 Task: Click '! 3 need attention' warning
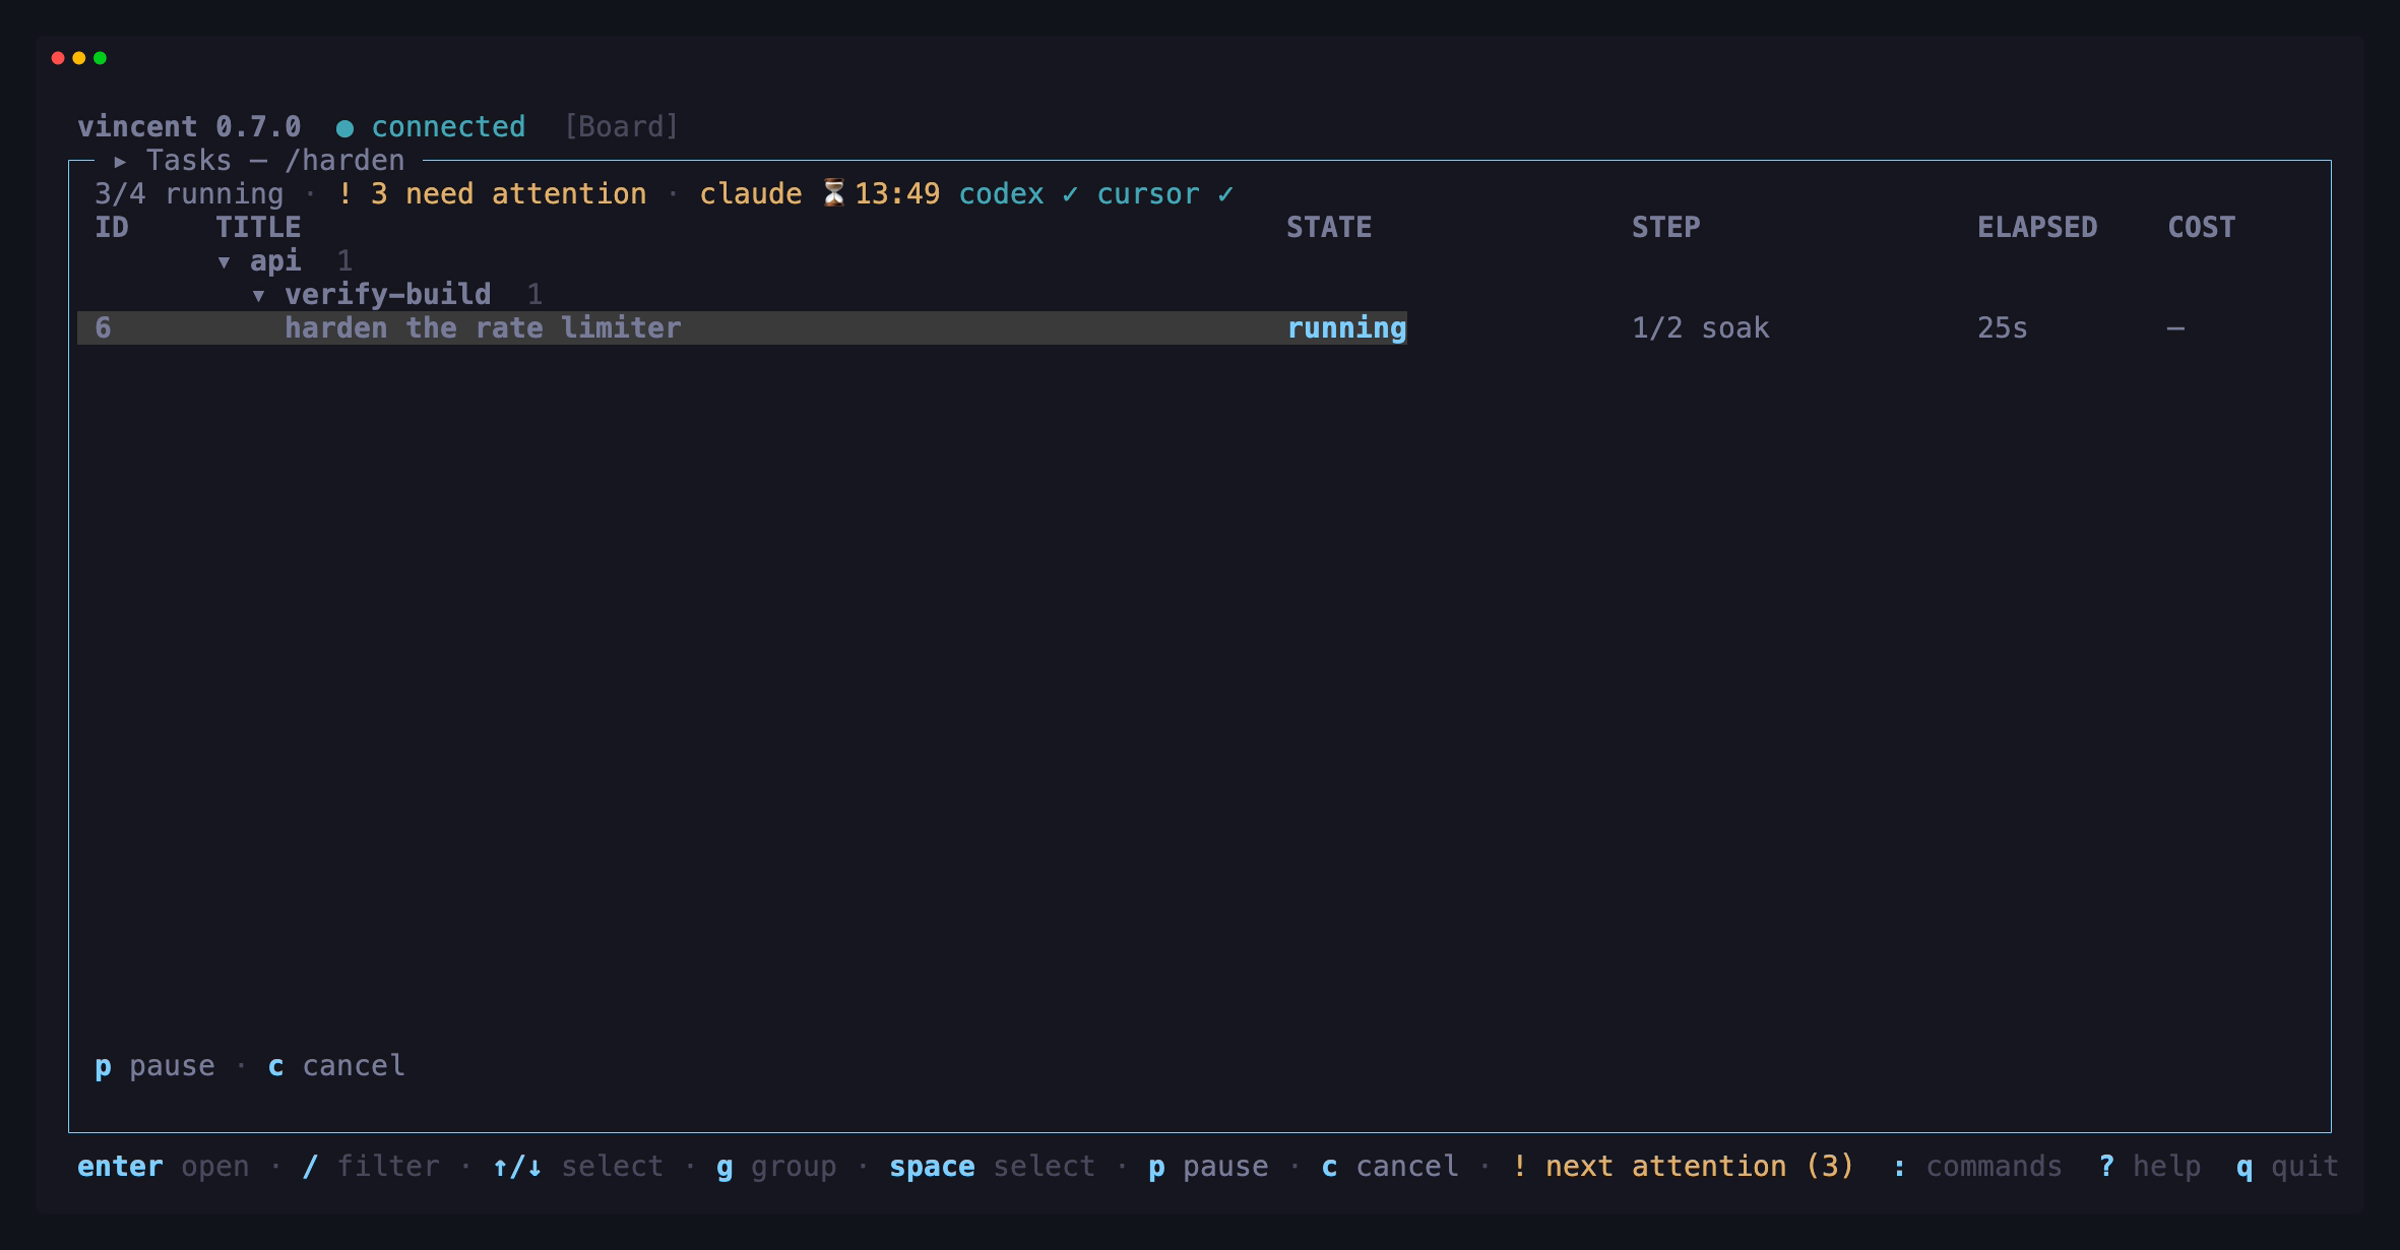492,194
